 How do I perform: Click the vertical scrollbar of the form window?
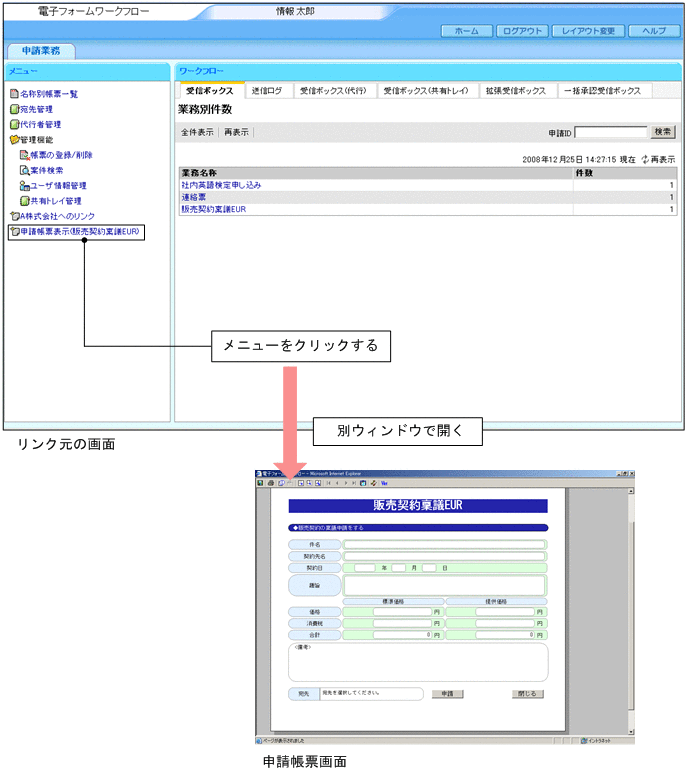point(631,611)
